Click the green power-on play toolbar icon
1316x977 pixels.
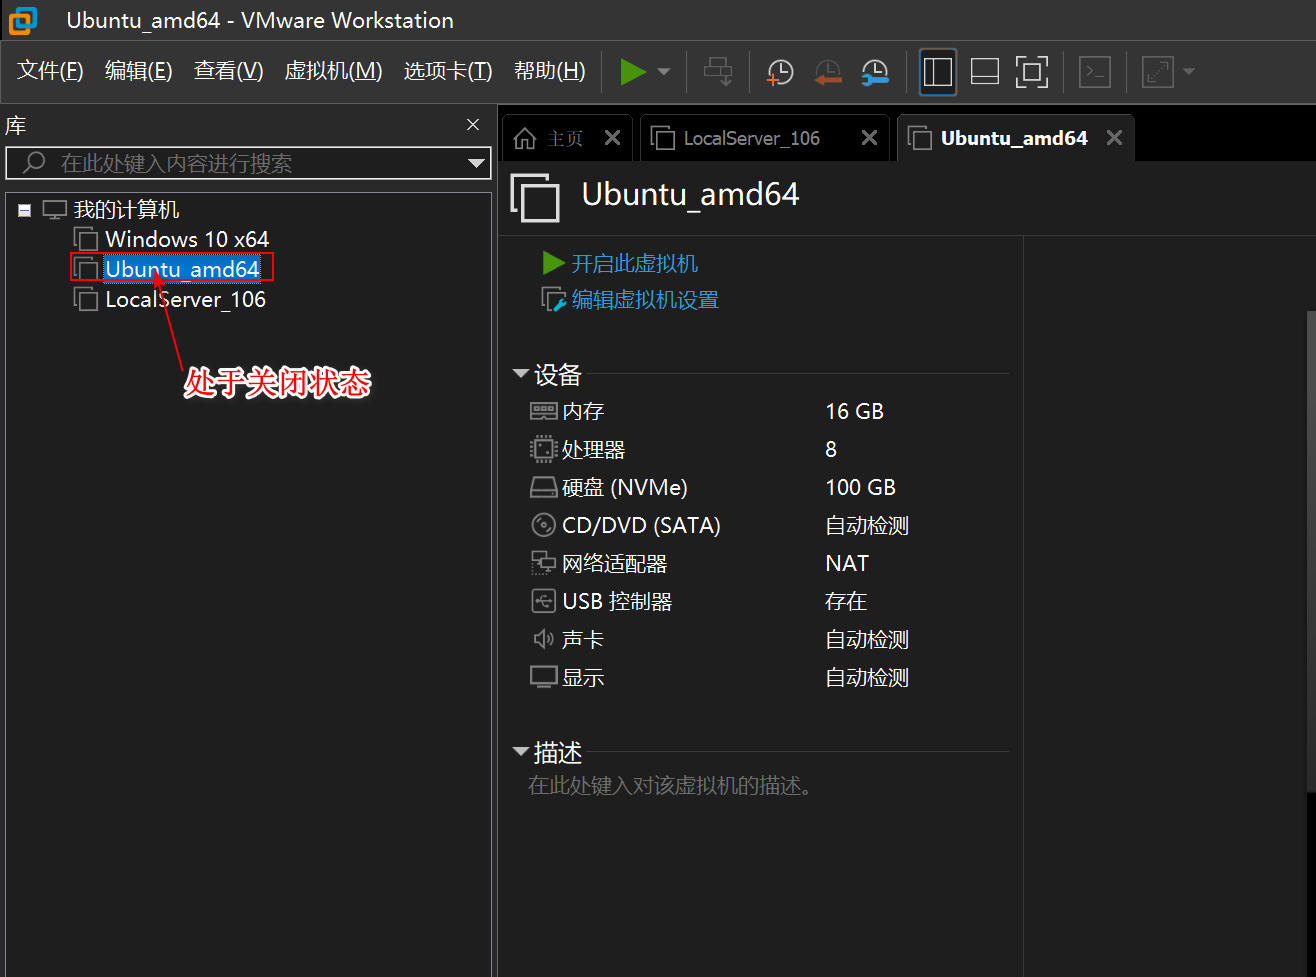pos(632,72)
